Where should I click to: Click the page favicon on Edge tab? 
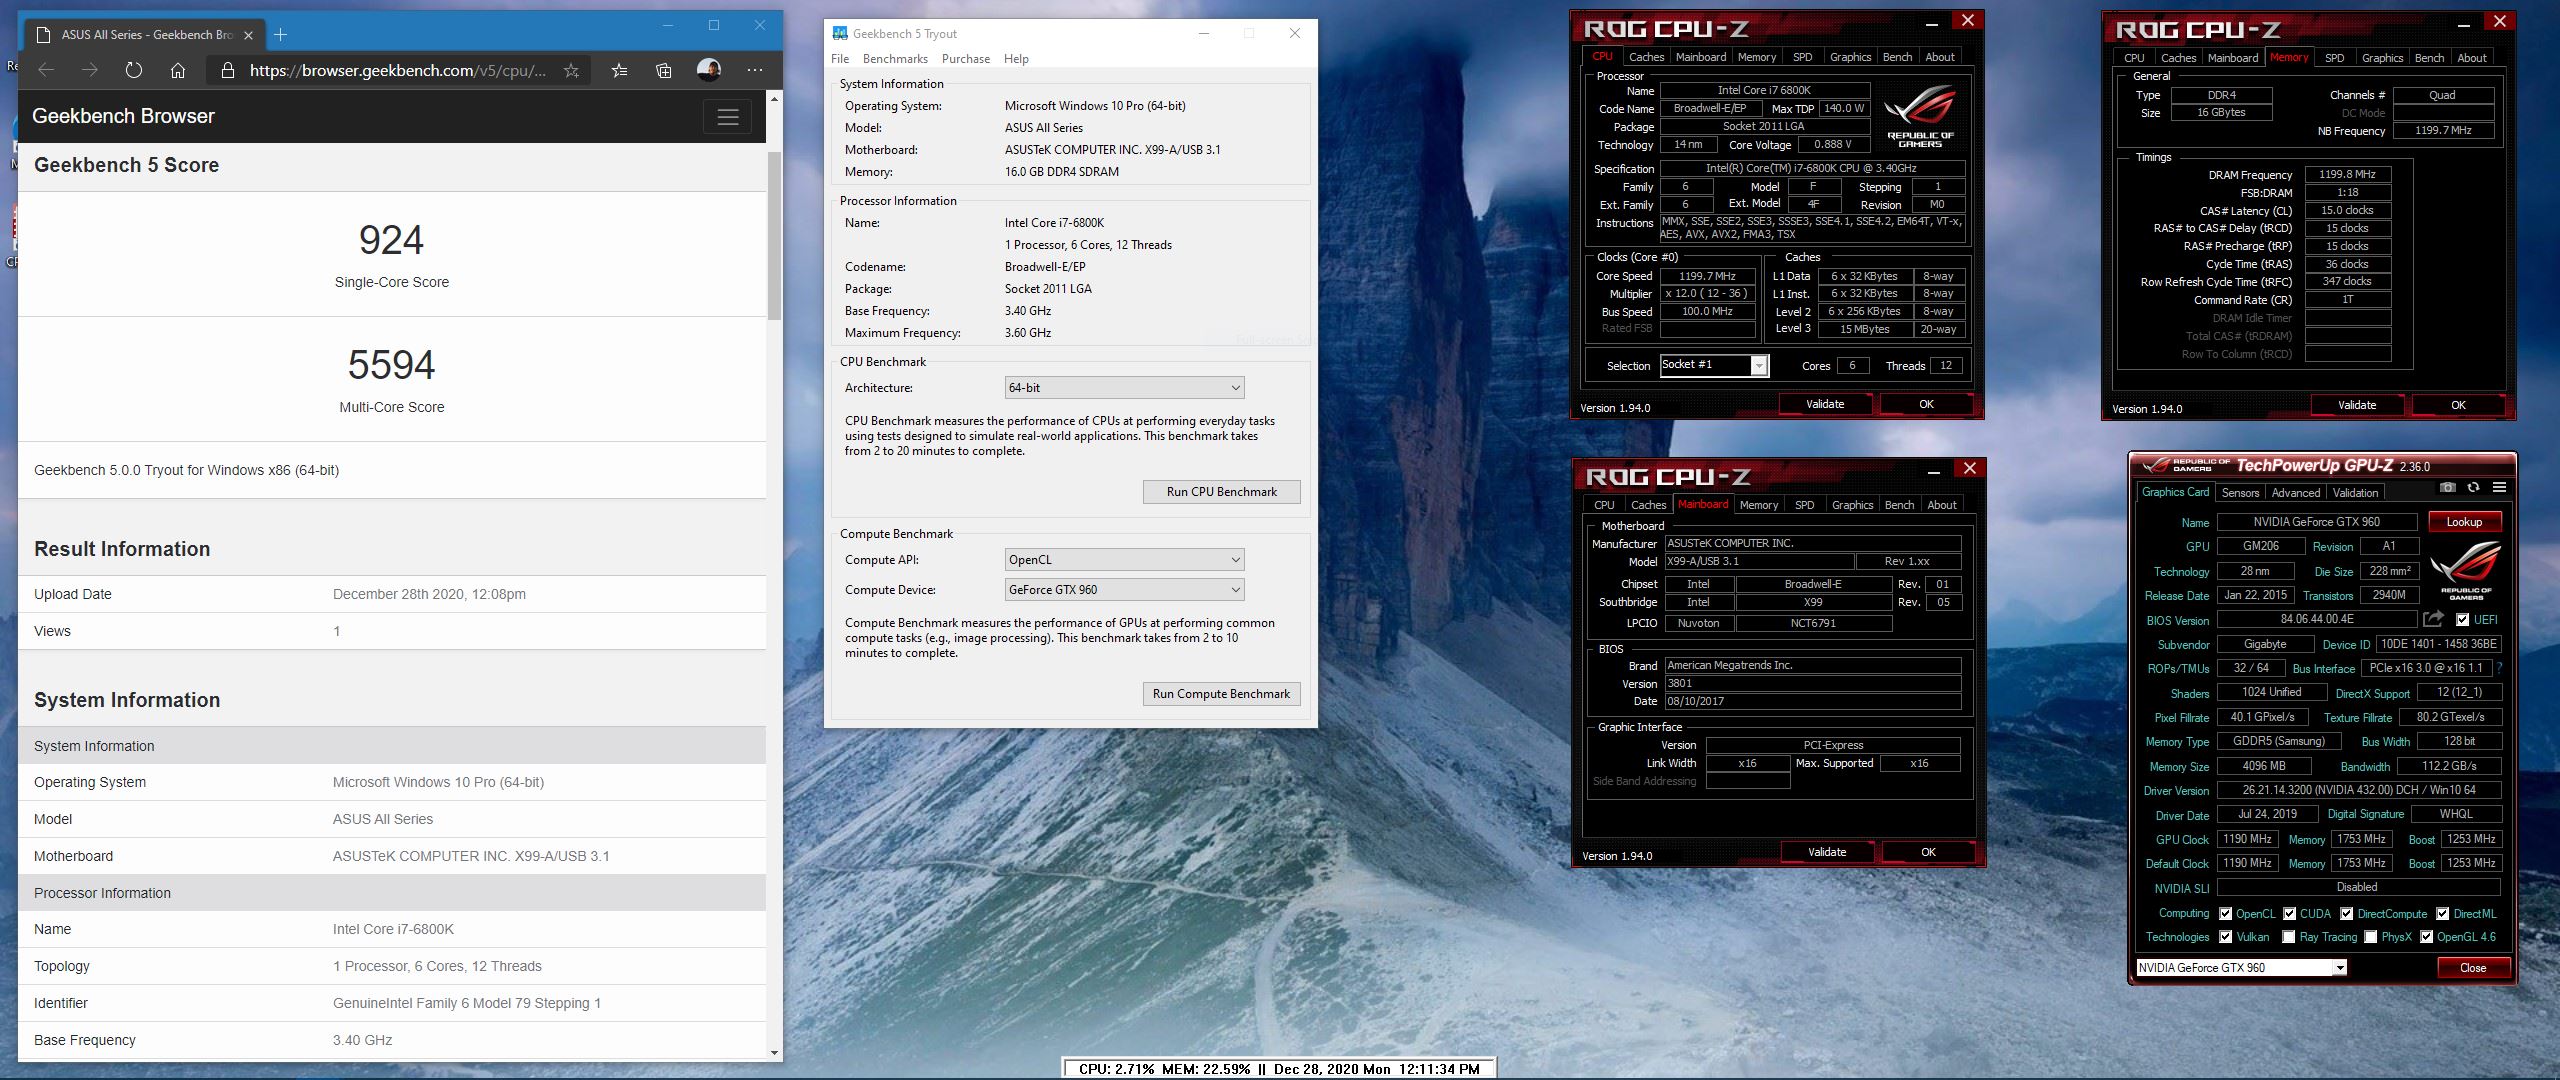(x=43, y=35)
